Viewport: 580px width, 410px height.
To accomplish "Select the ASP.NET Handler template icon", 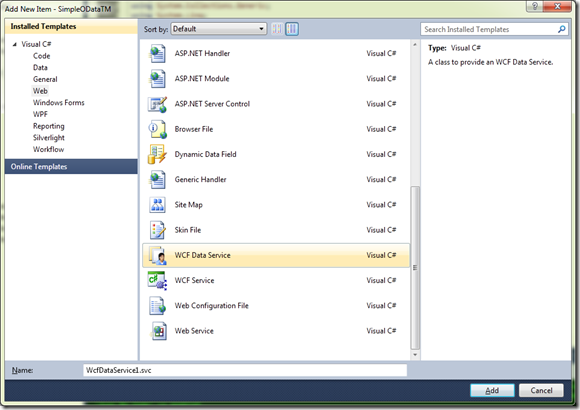I will (x=157, y=54).
